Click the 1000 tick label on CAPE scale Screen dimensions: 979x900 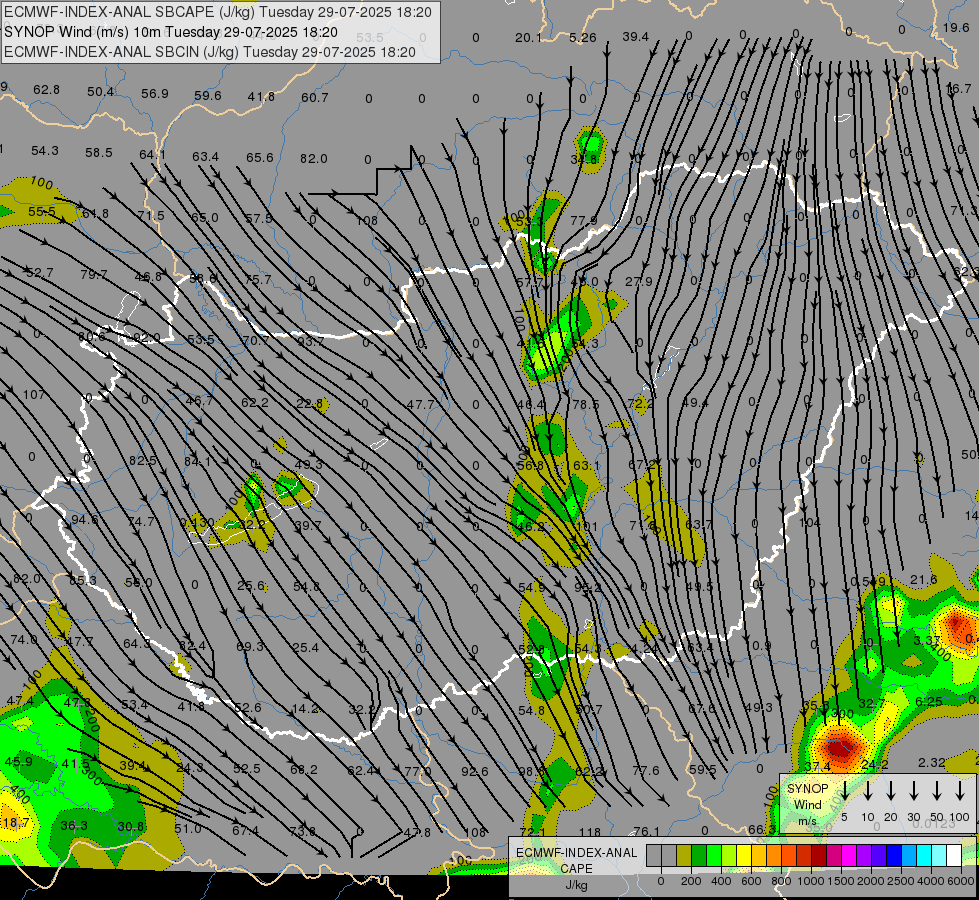(x=811, y=881)
